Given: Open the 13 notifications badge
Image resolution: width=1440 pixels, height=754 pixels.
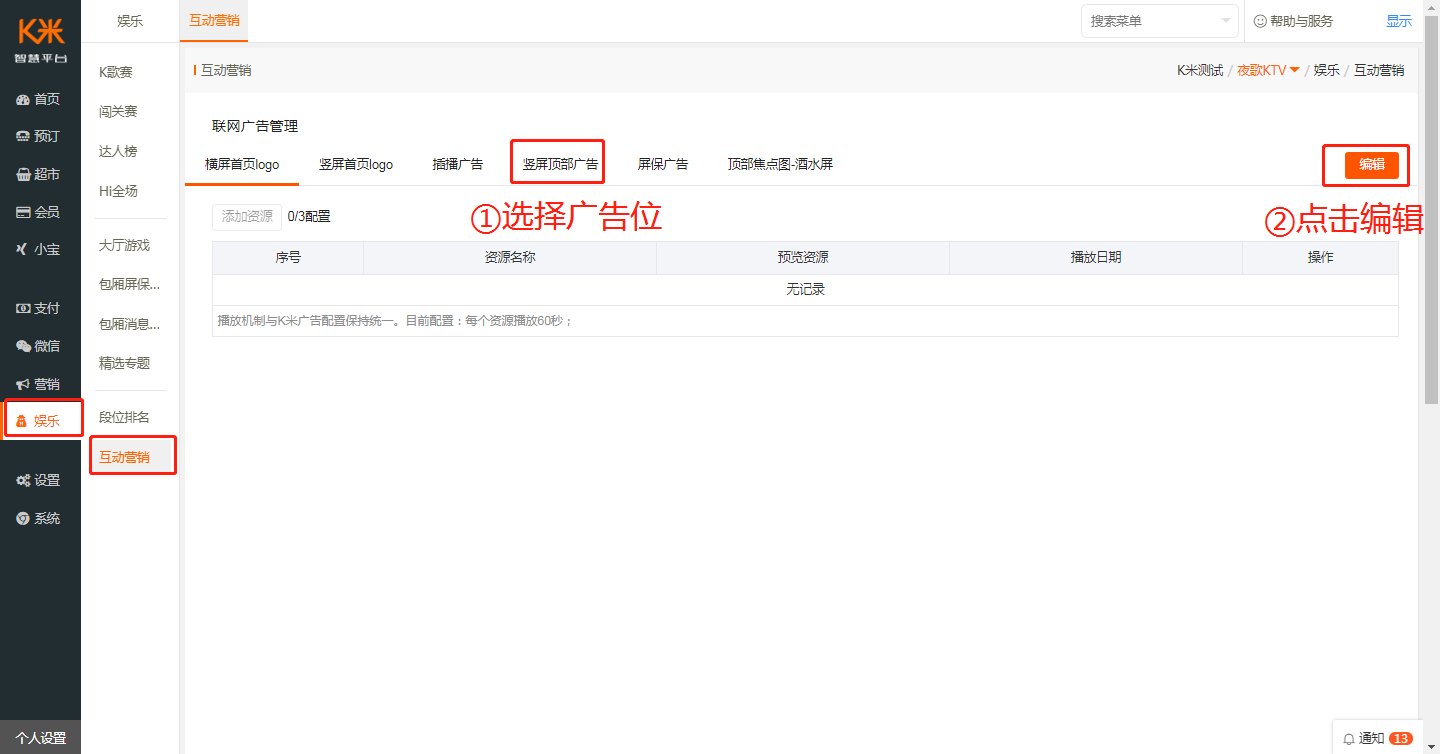Looking at the screenshot, I should coord(1401,739).
